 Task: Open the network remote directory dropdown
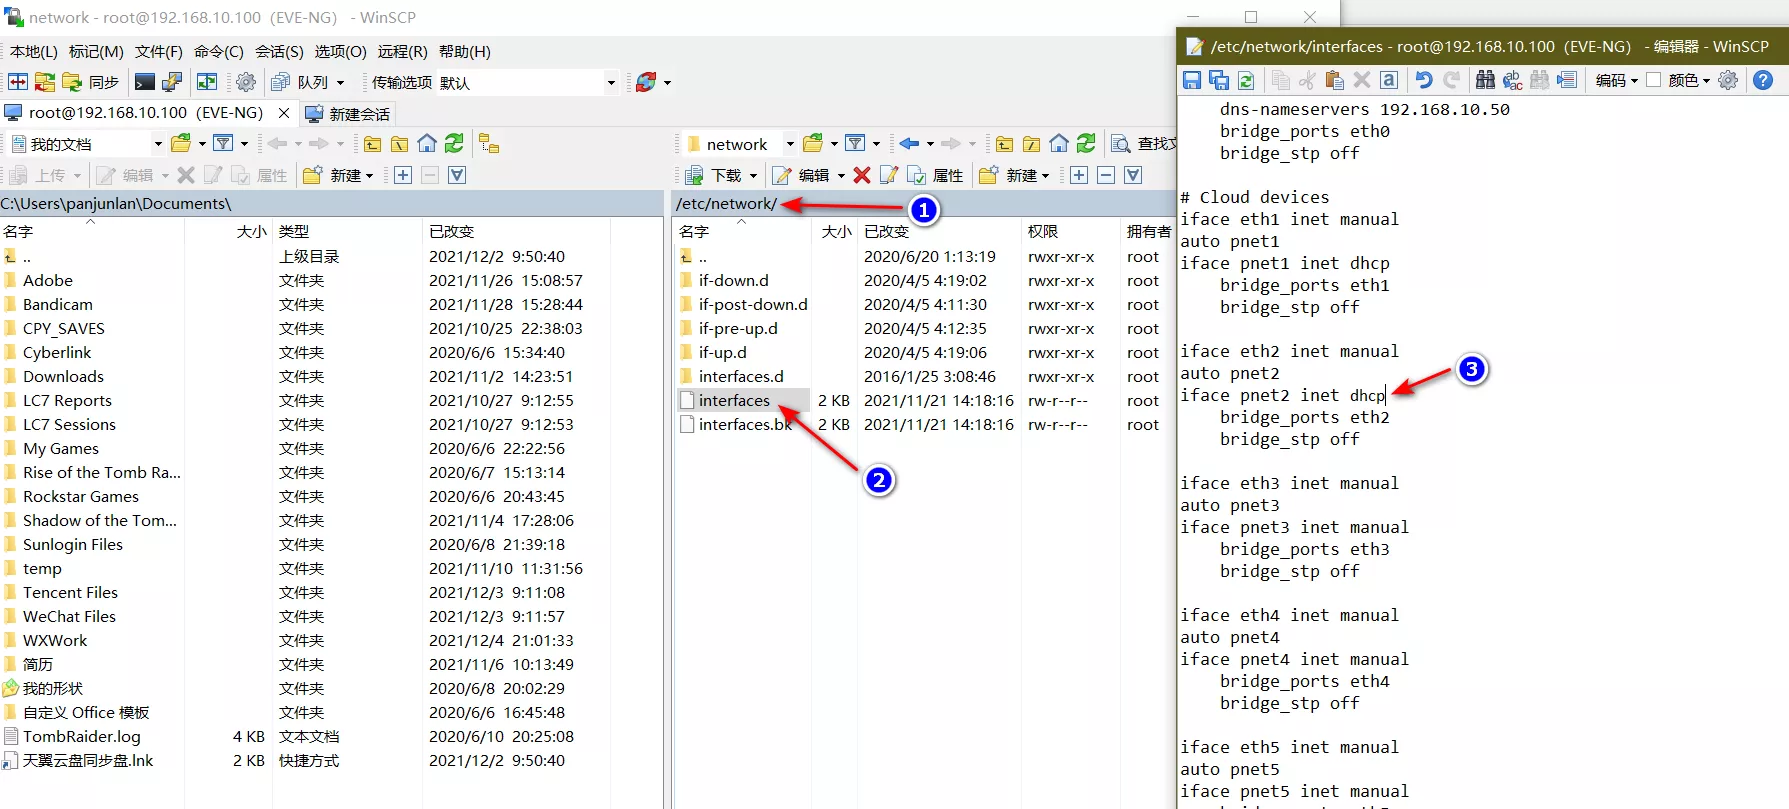point(789,144)
